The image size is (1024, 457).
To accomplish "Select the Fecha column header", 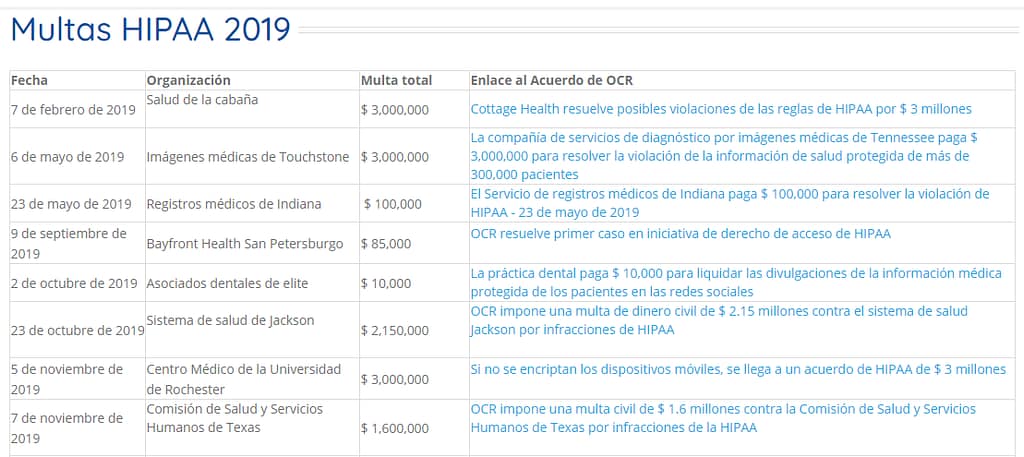I will 29,80.
